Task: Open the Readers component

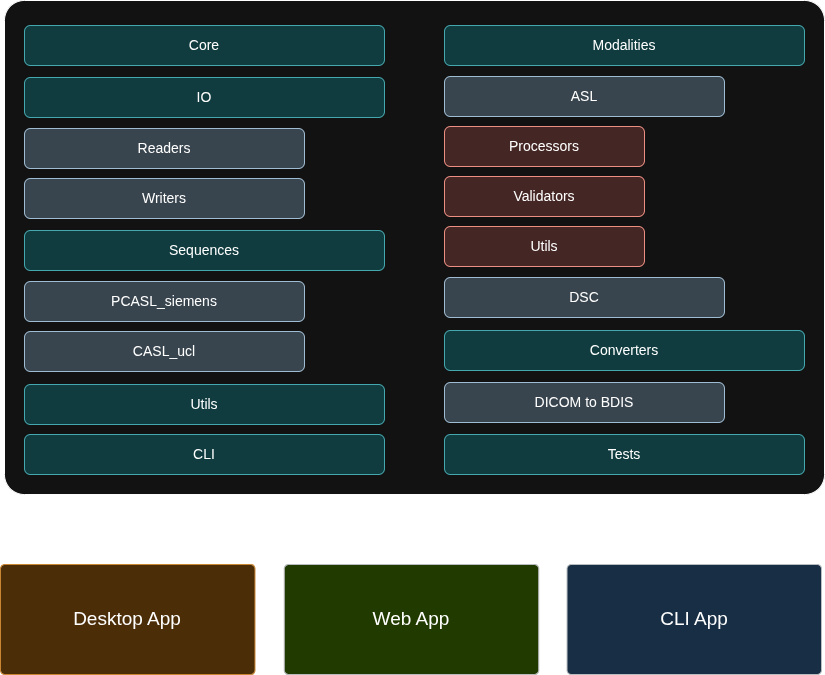Action: click(164, 148)
